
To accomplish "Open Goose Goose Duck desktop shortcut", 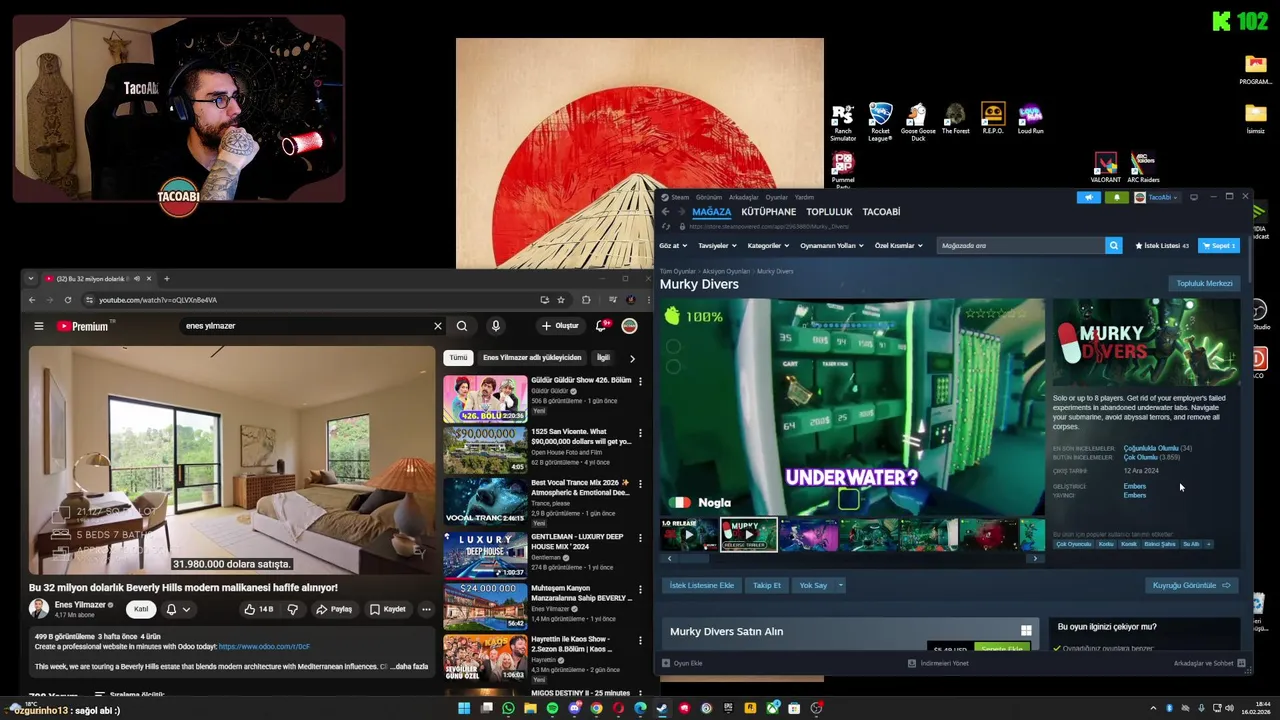I will [918, 121].
